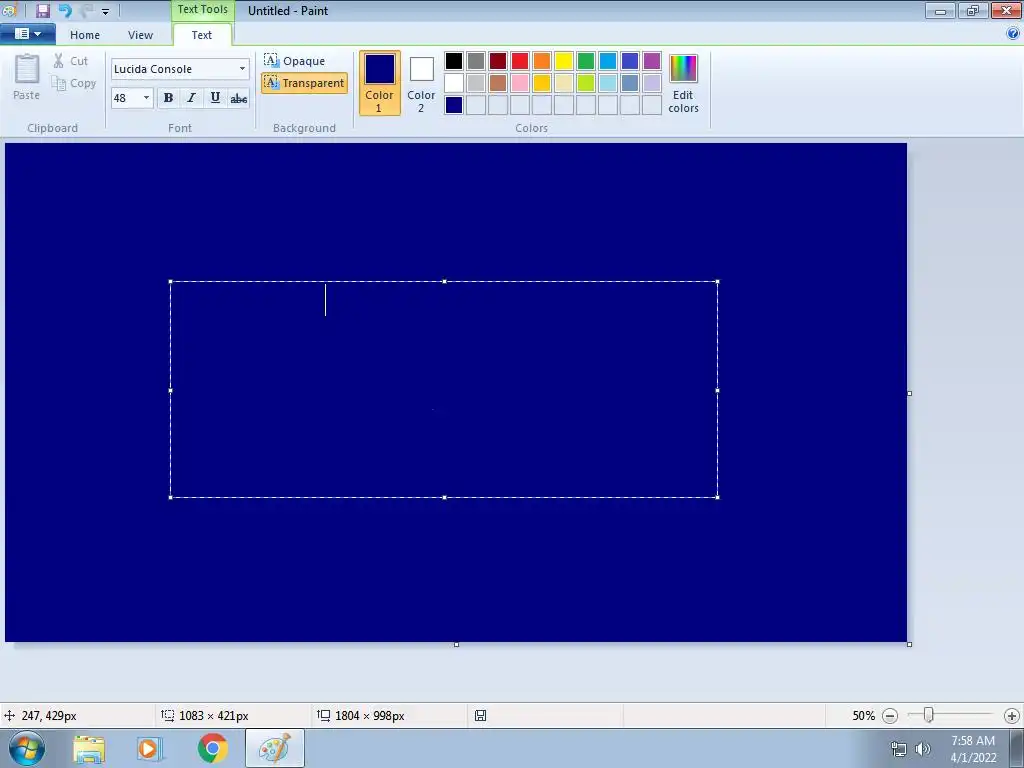Switch to the View tab
The height and width of the screenshot is (768, 1024).
140,35
